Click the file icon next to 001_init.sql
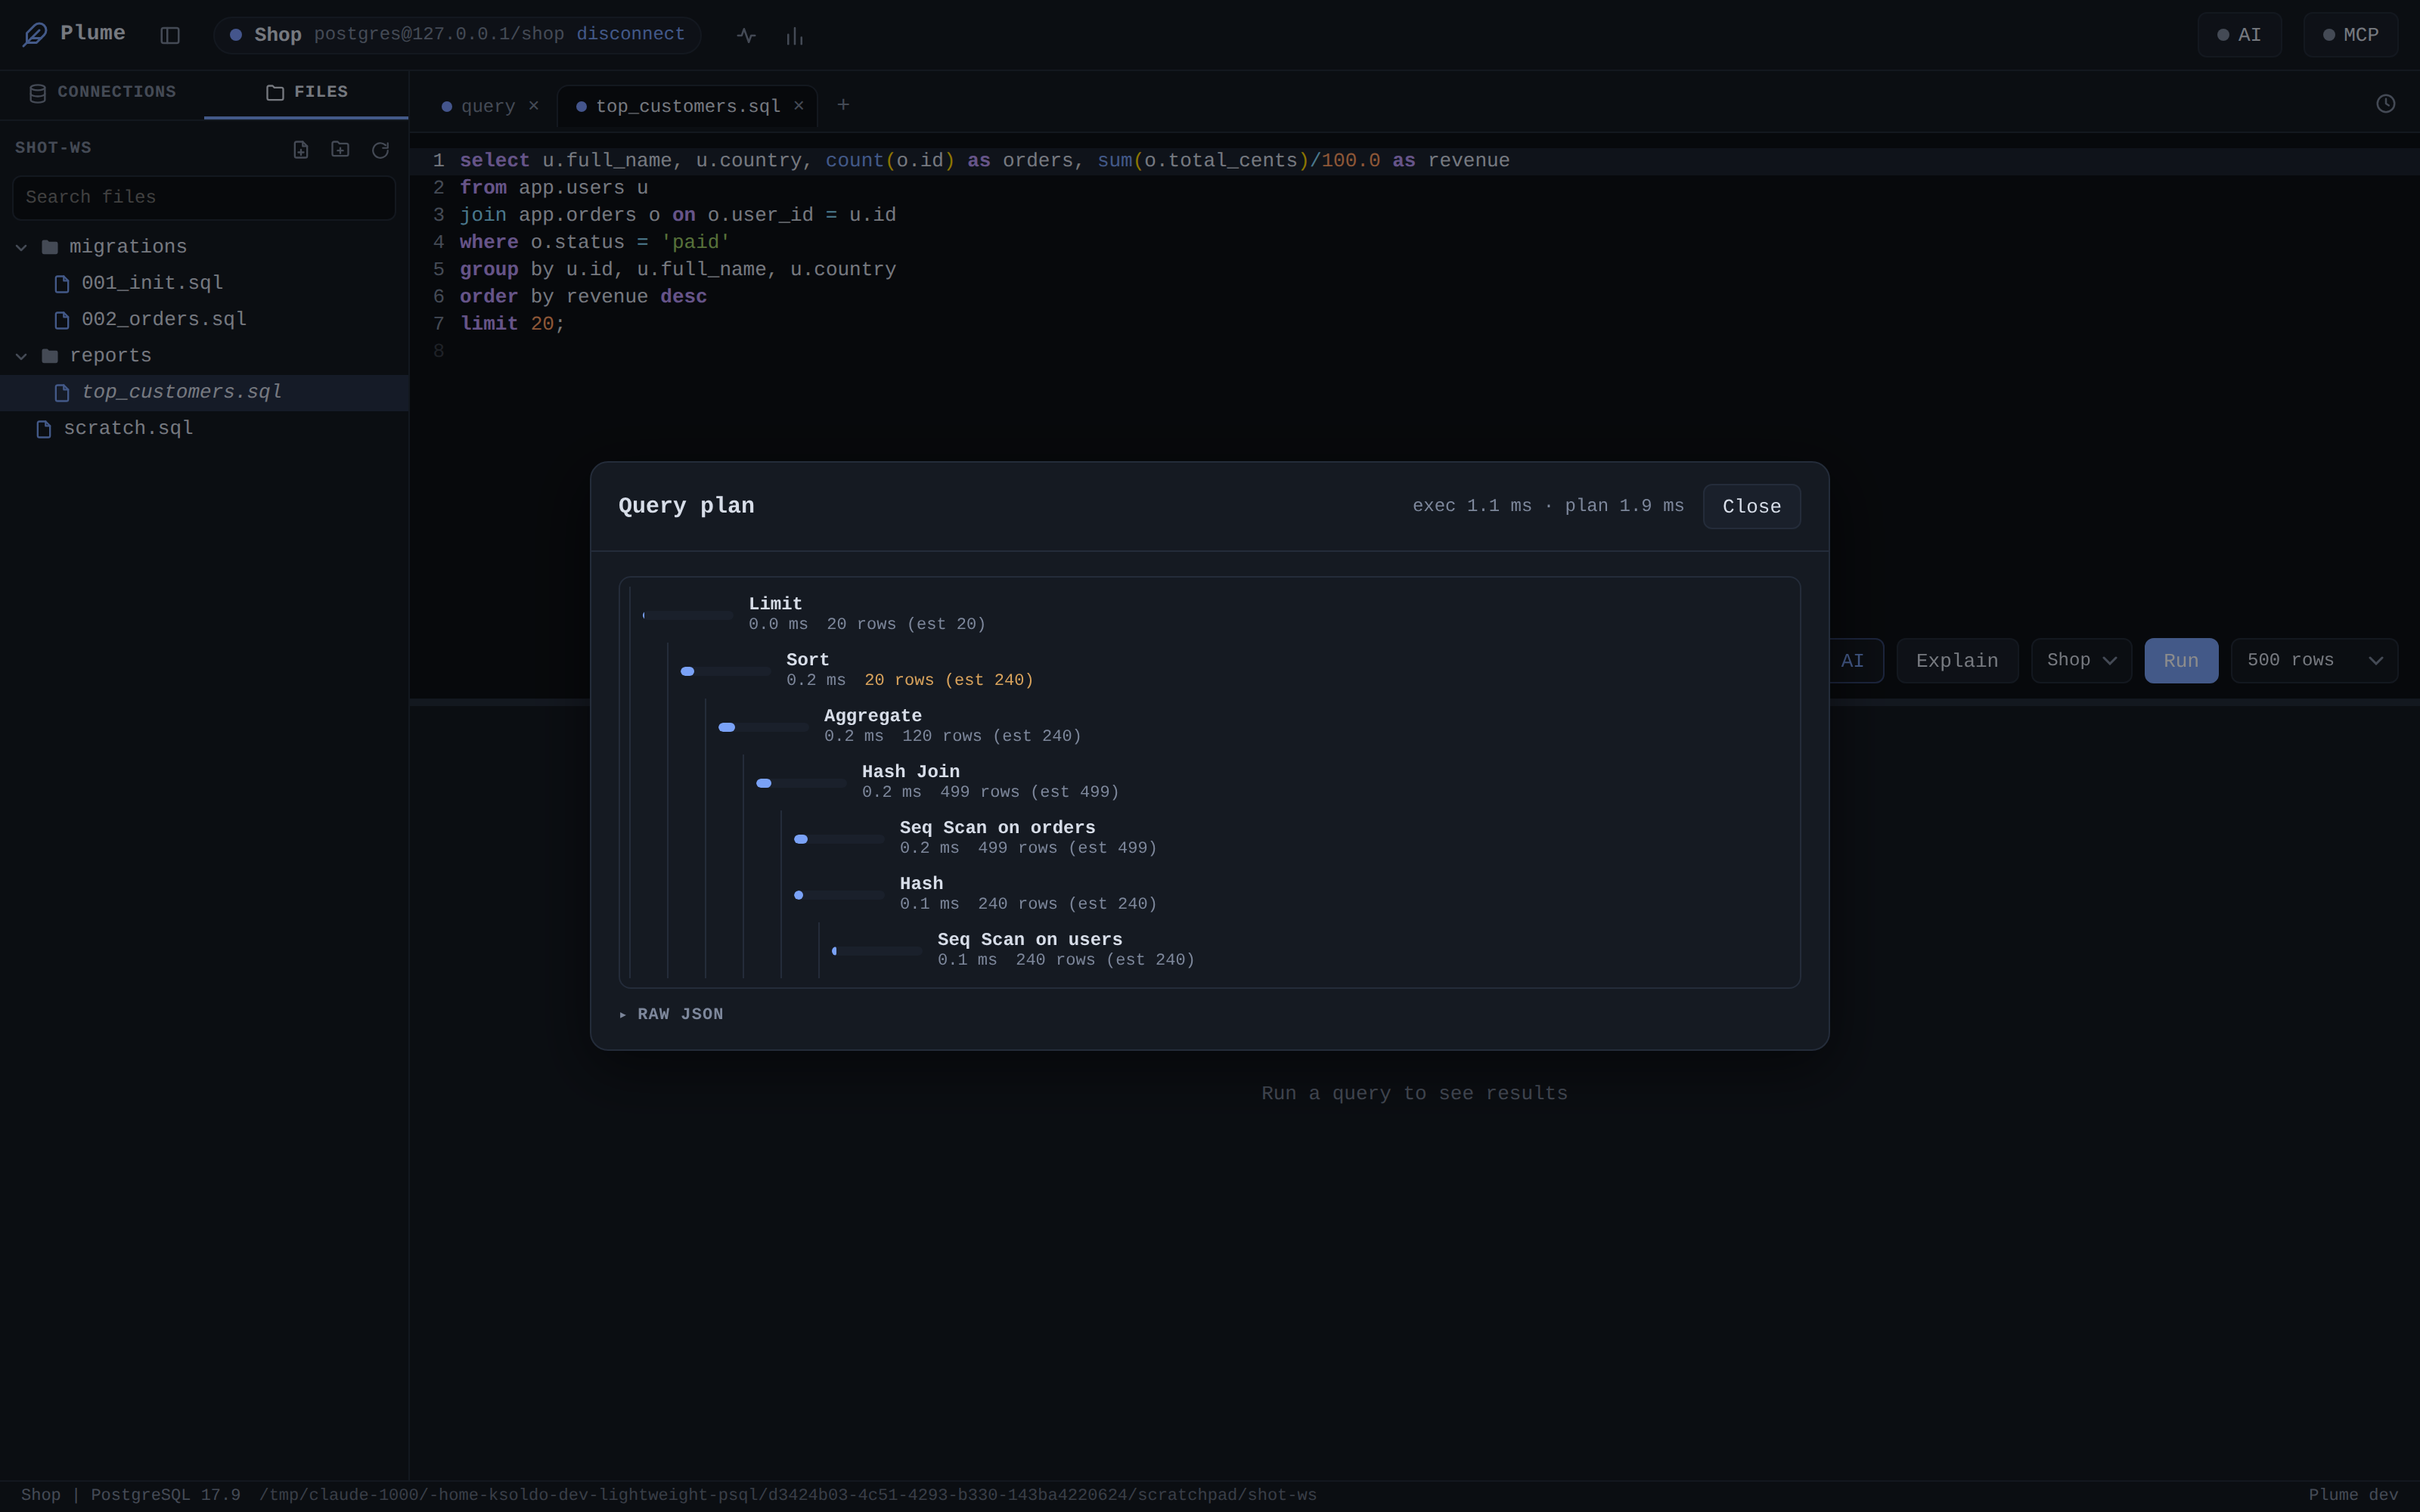Image resolution: width=2420 pixels, height=1512 pixels. pyautogui.click(x=62, y=284)
